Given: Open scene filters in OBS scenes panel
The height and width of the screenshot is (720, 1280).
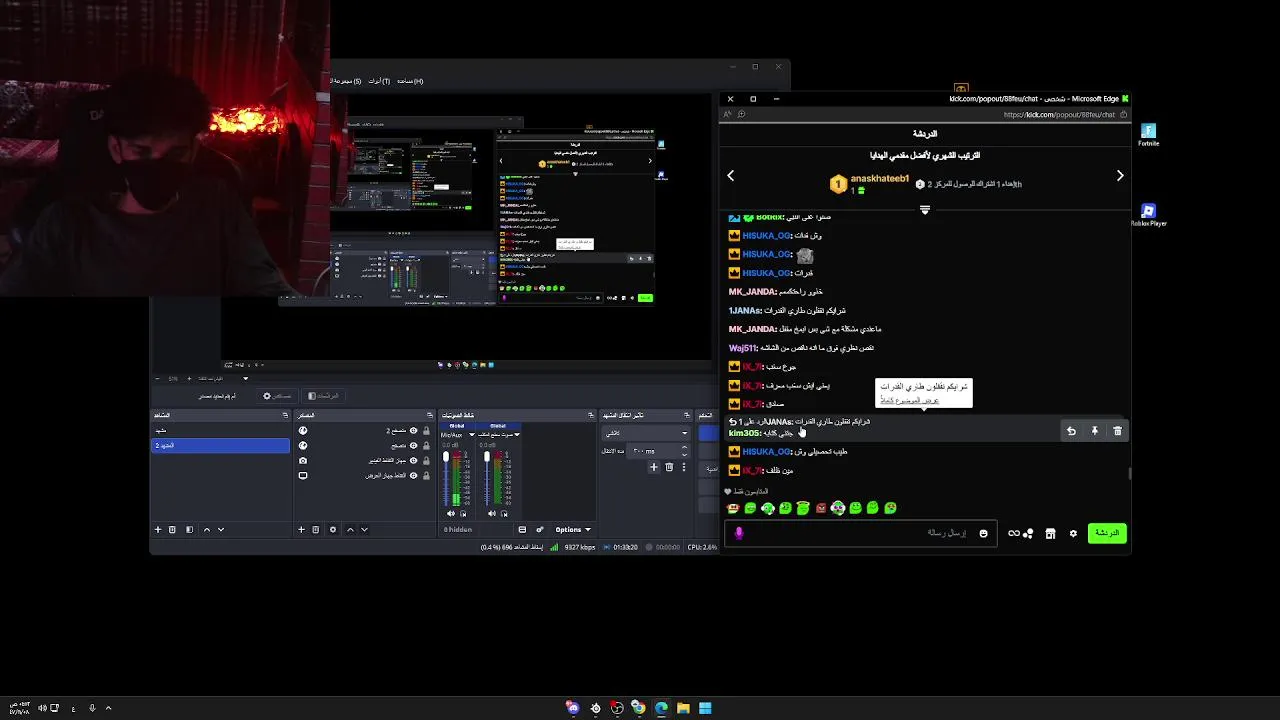Looking at the screenshot, I should [190, 529].
